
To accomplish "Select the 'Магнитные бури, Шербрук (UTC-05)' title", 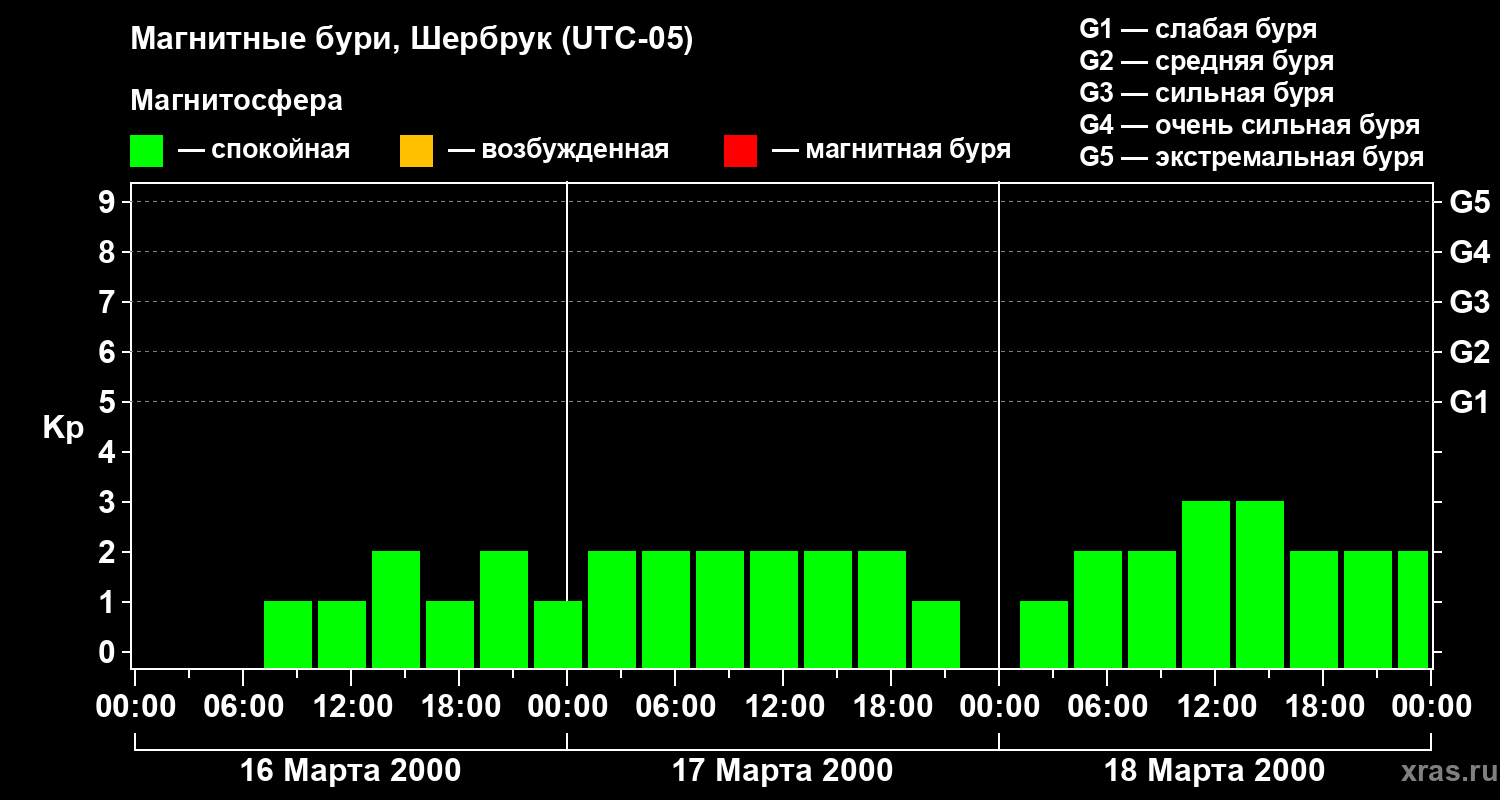I will (411, 41).
